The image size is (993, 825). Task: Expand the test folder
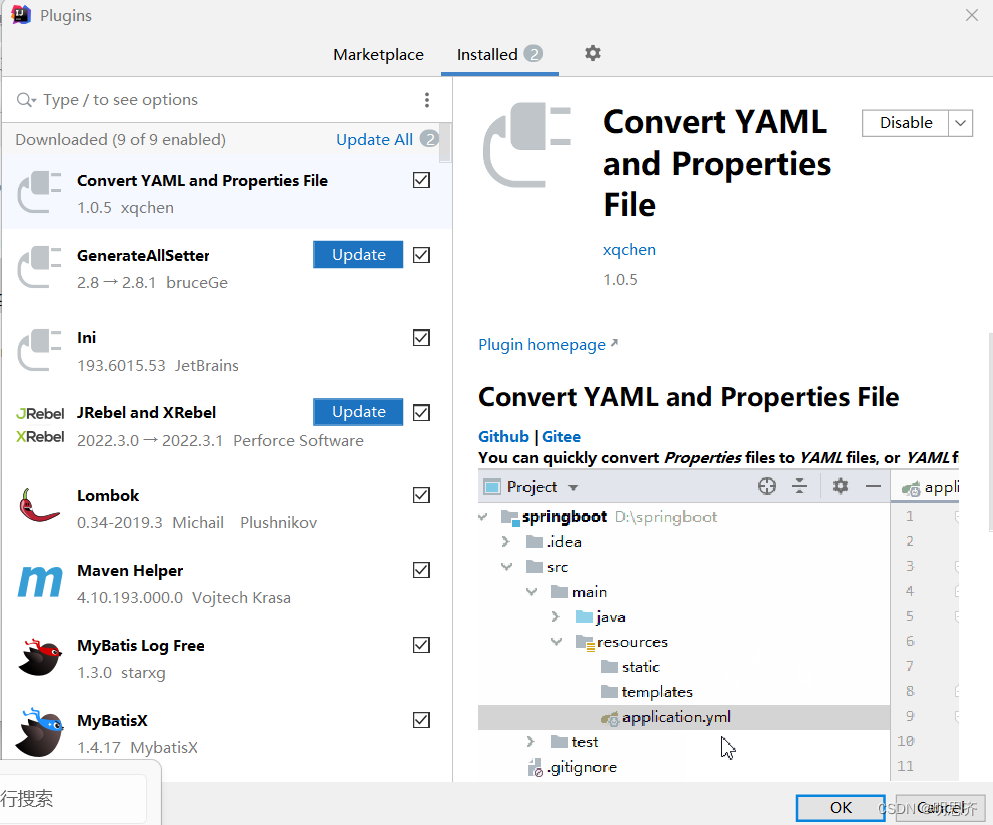point(531,741)
